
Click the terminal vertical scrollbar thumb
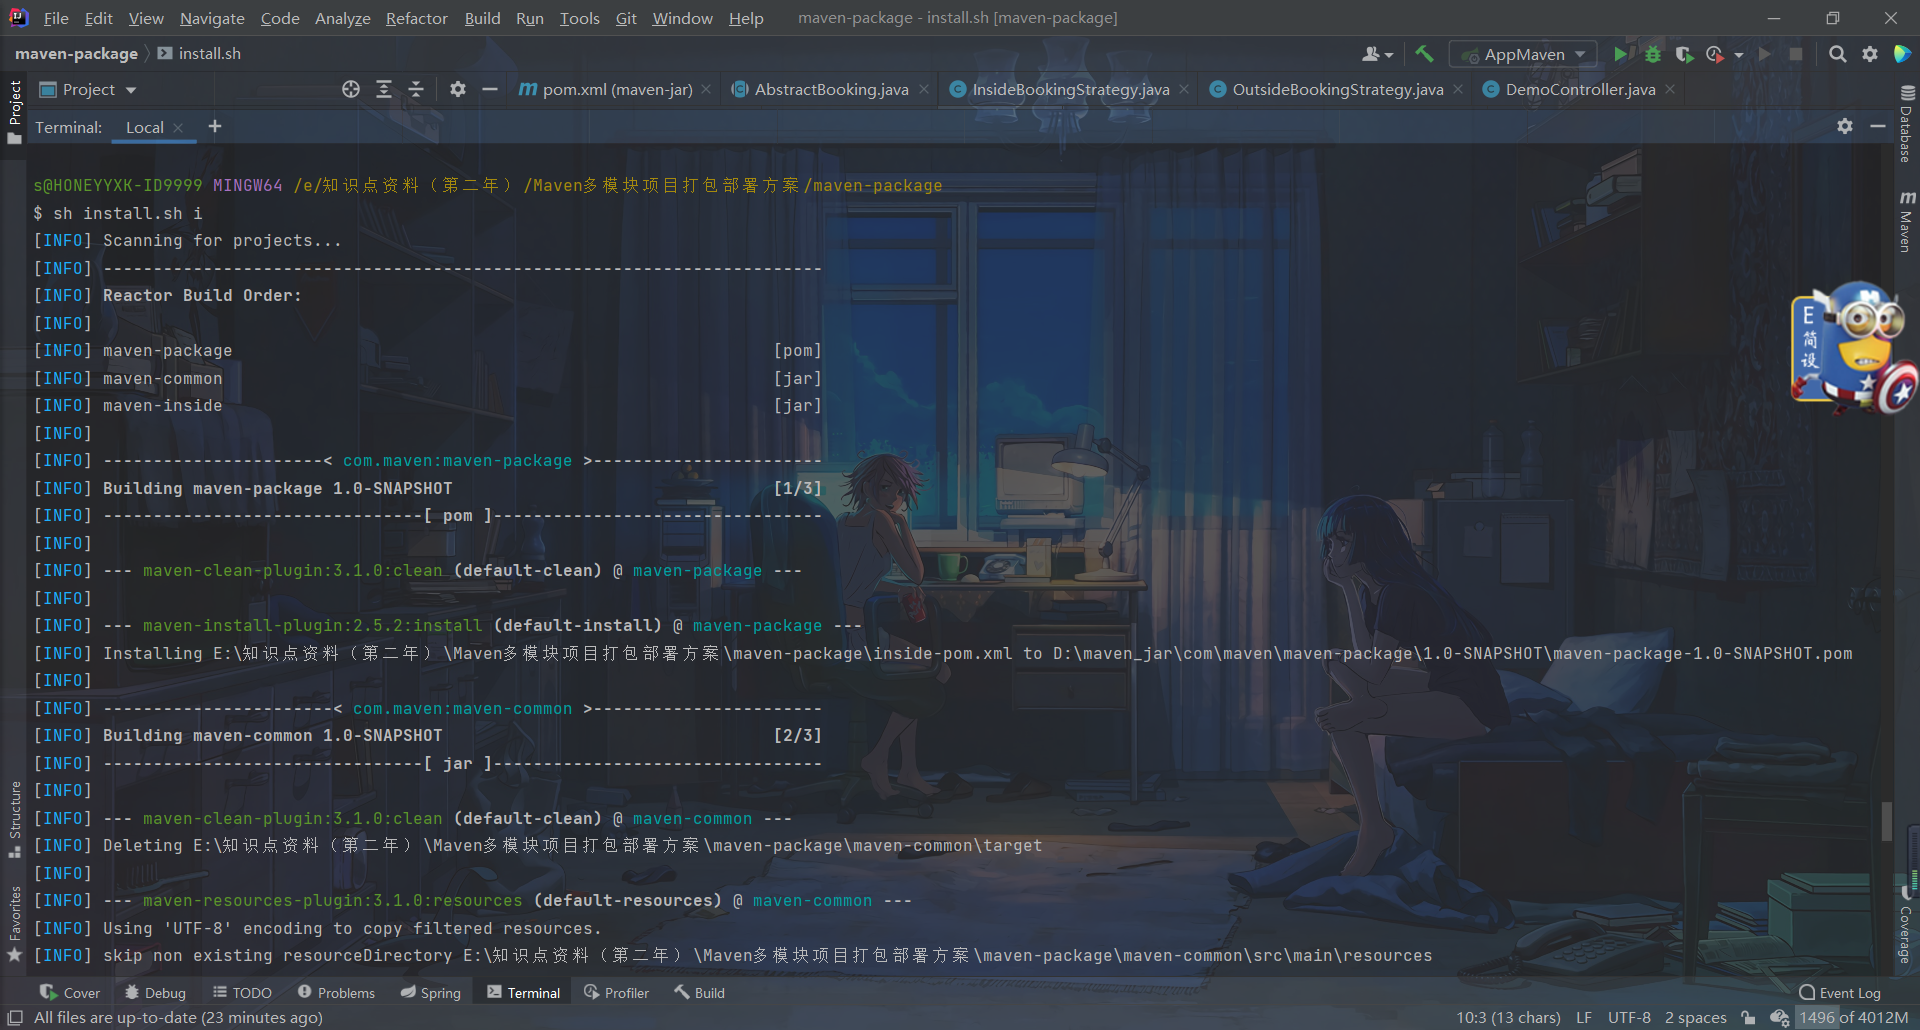(1886, 821)
